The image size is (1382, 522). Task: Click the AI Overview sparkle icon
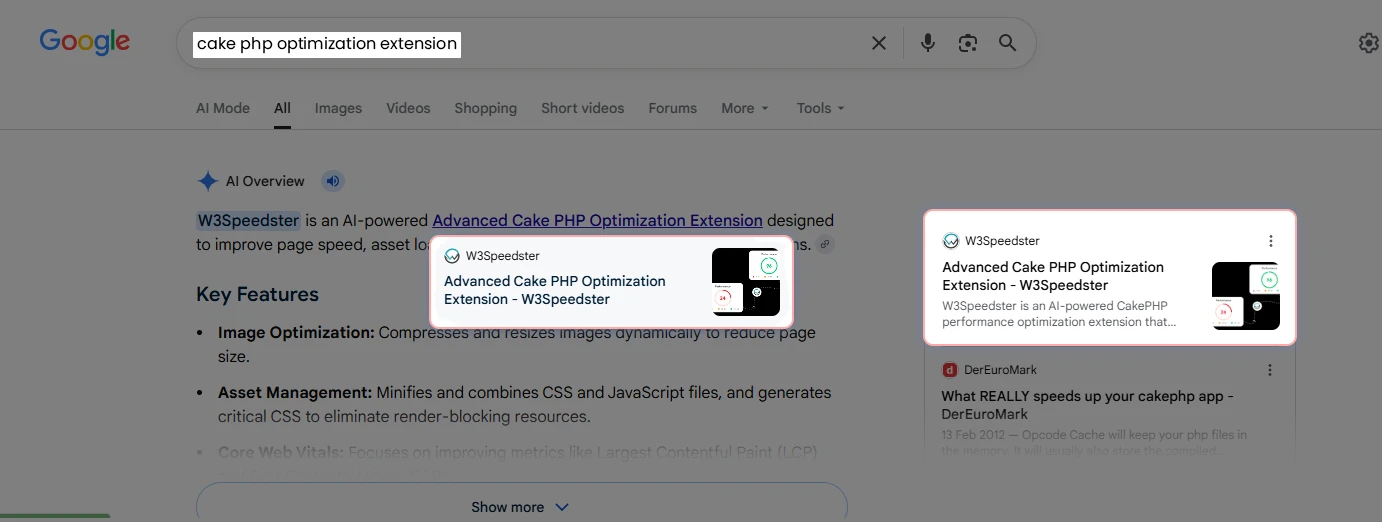point(207,181)
